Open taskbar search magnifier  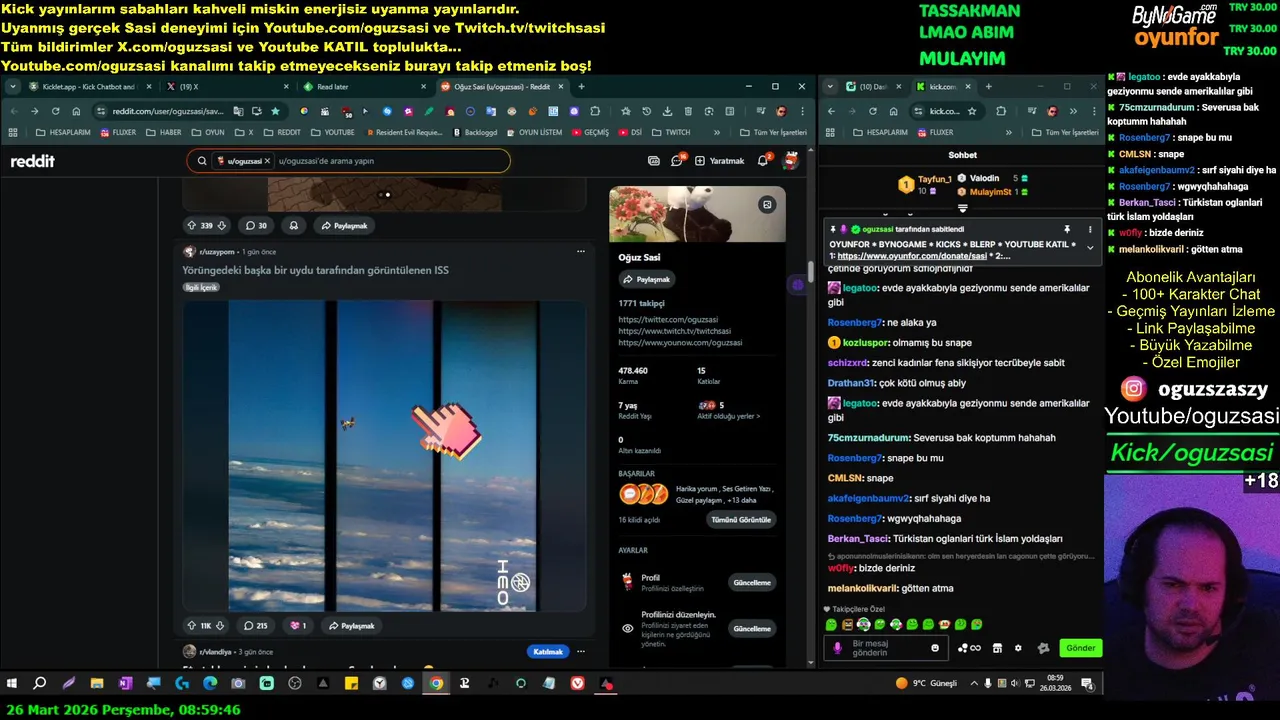click(x=40, y=683)
